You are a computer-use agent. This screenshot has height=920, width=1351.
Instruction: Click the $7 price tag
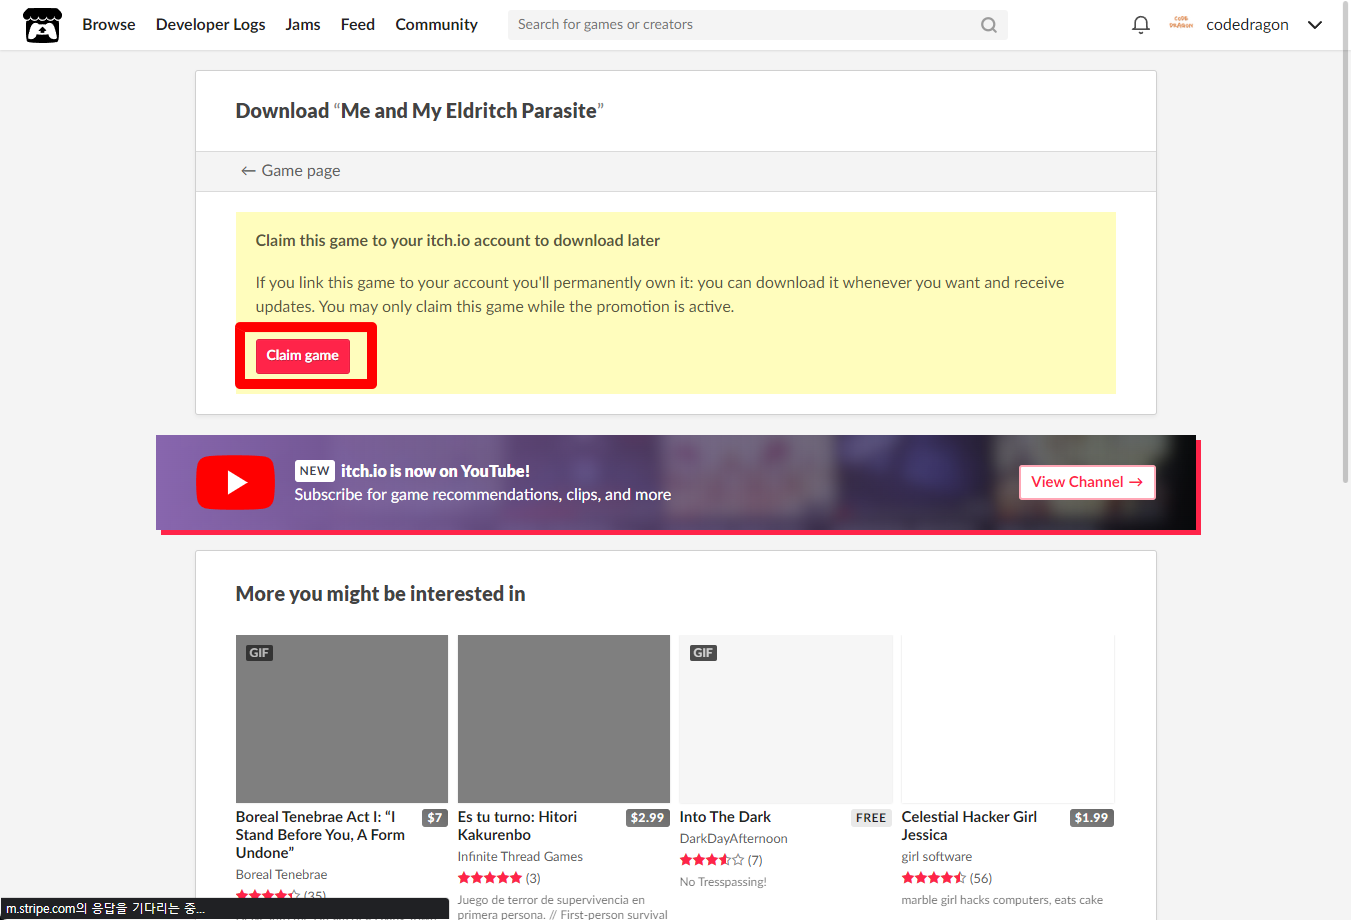(434, 818)
